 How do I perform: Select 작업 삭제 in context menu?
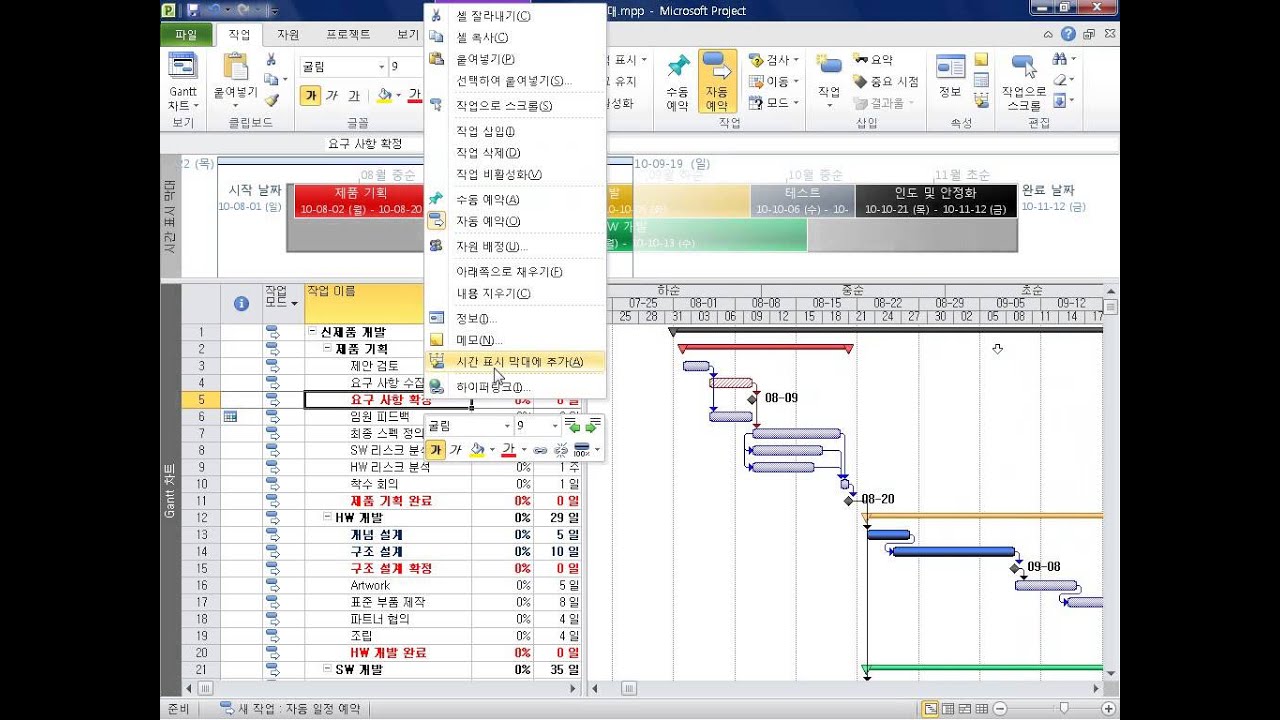[516, 153]
